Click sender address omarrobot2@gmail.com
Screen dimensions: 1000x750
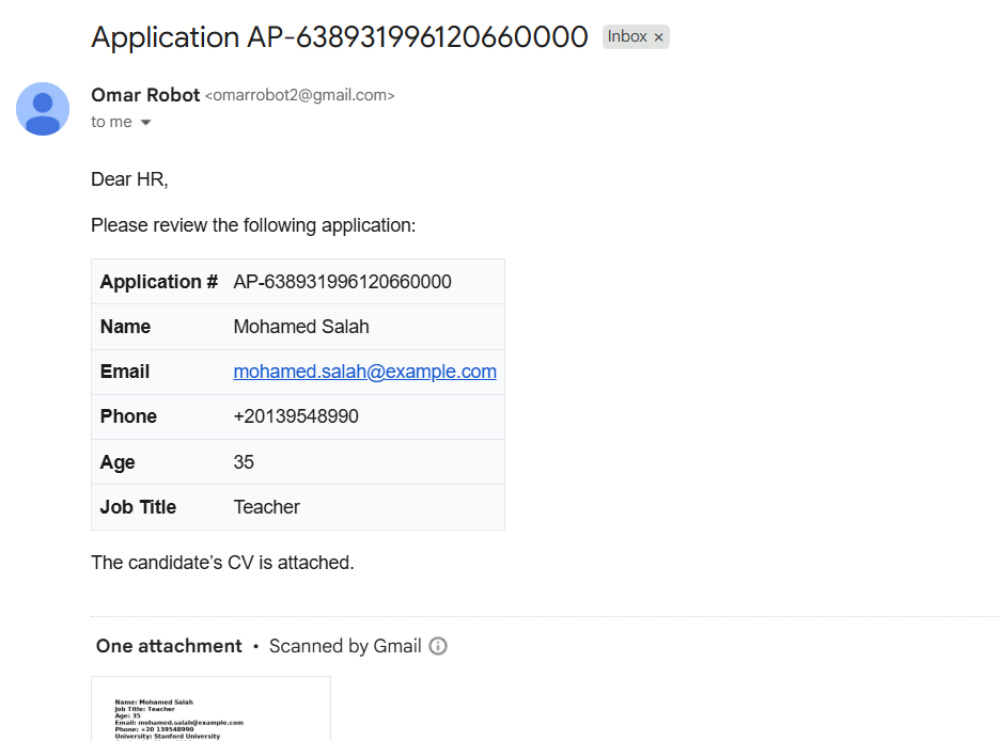300,95
